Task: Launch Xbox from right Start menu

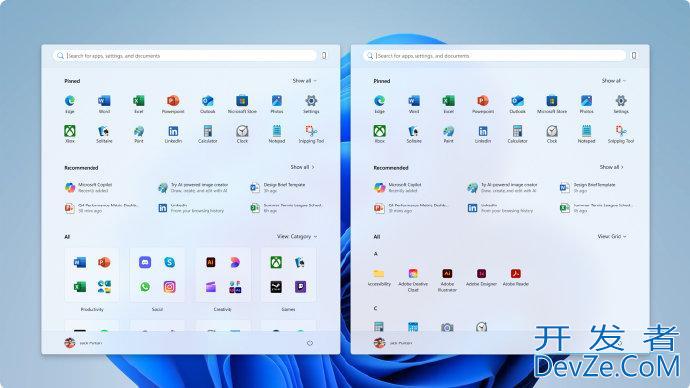Action: tap(379, 134)
